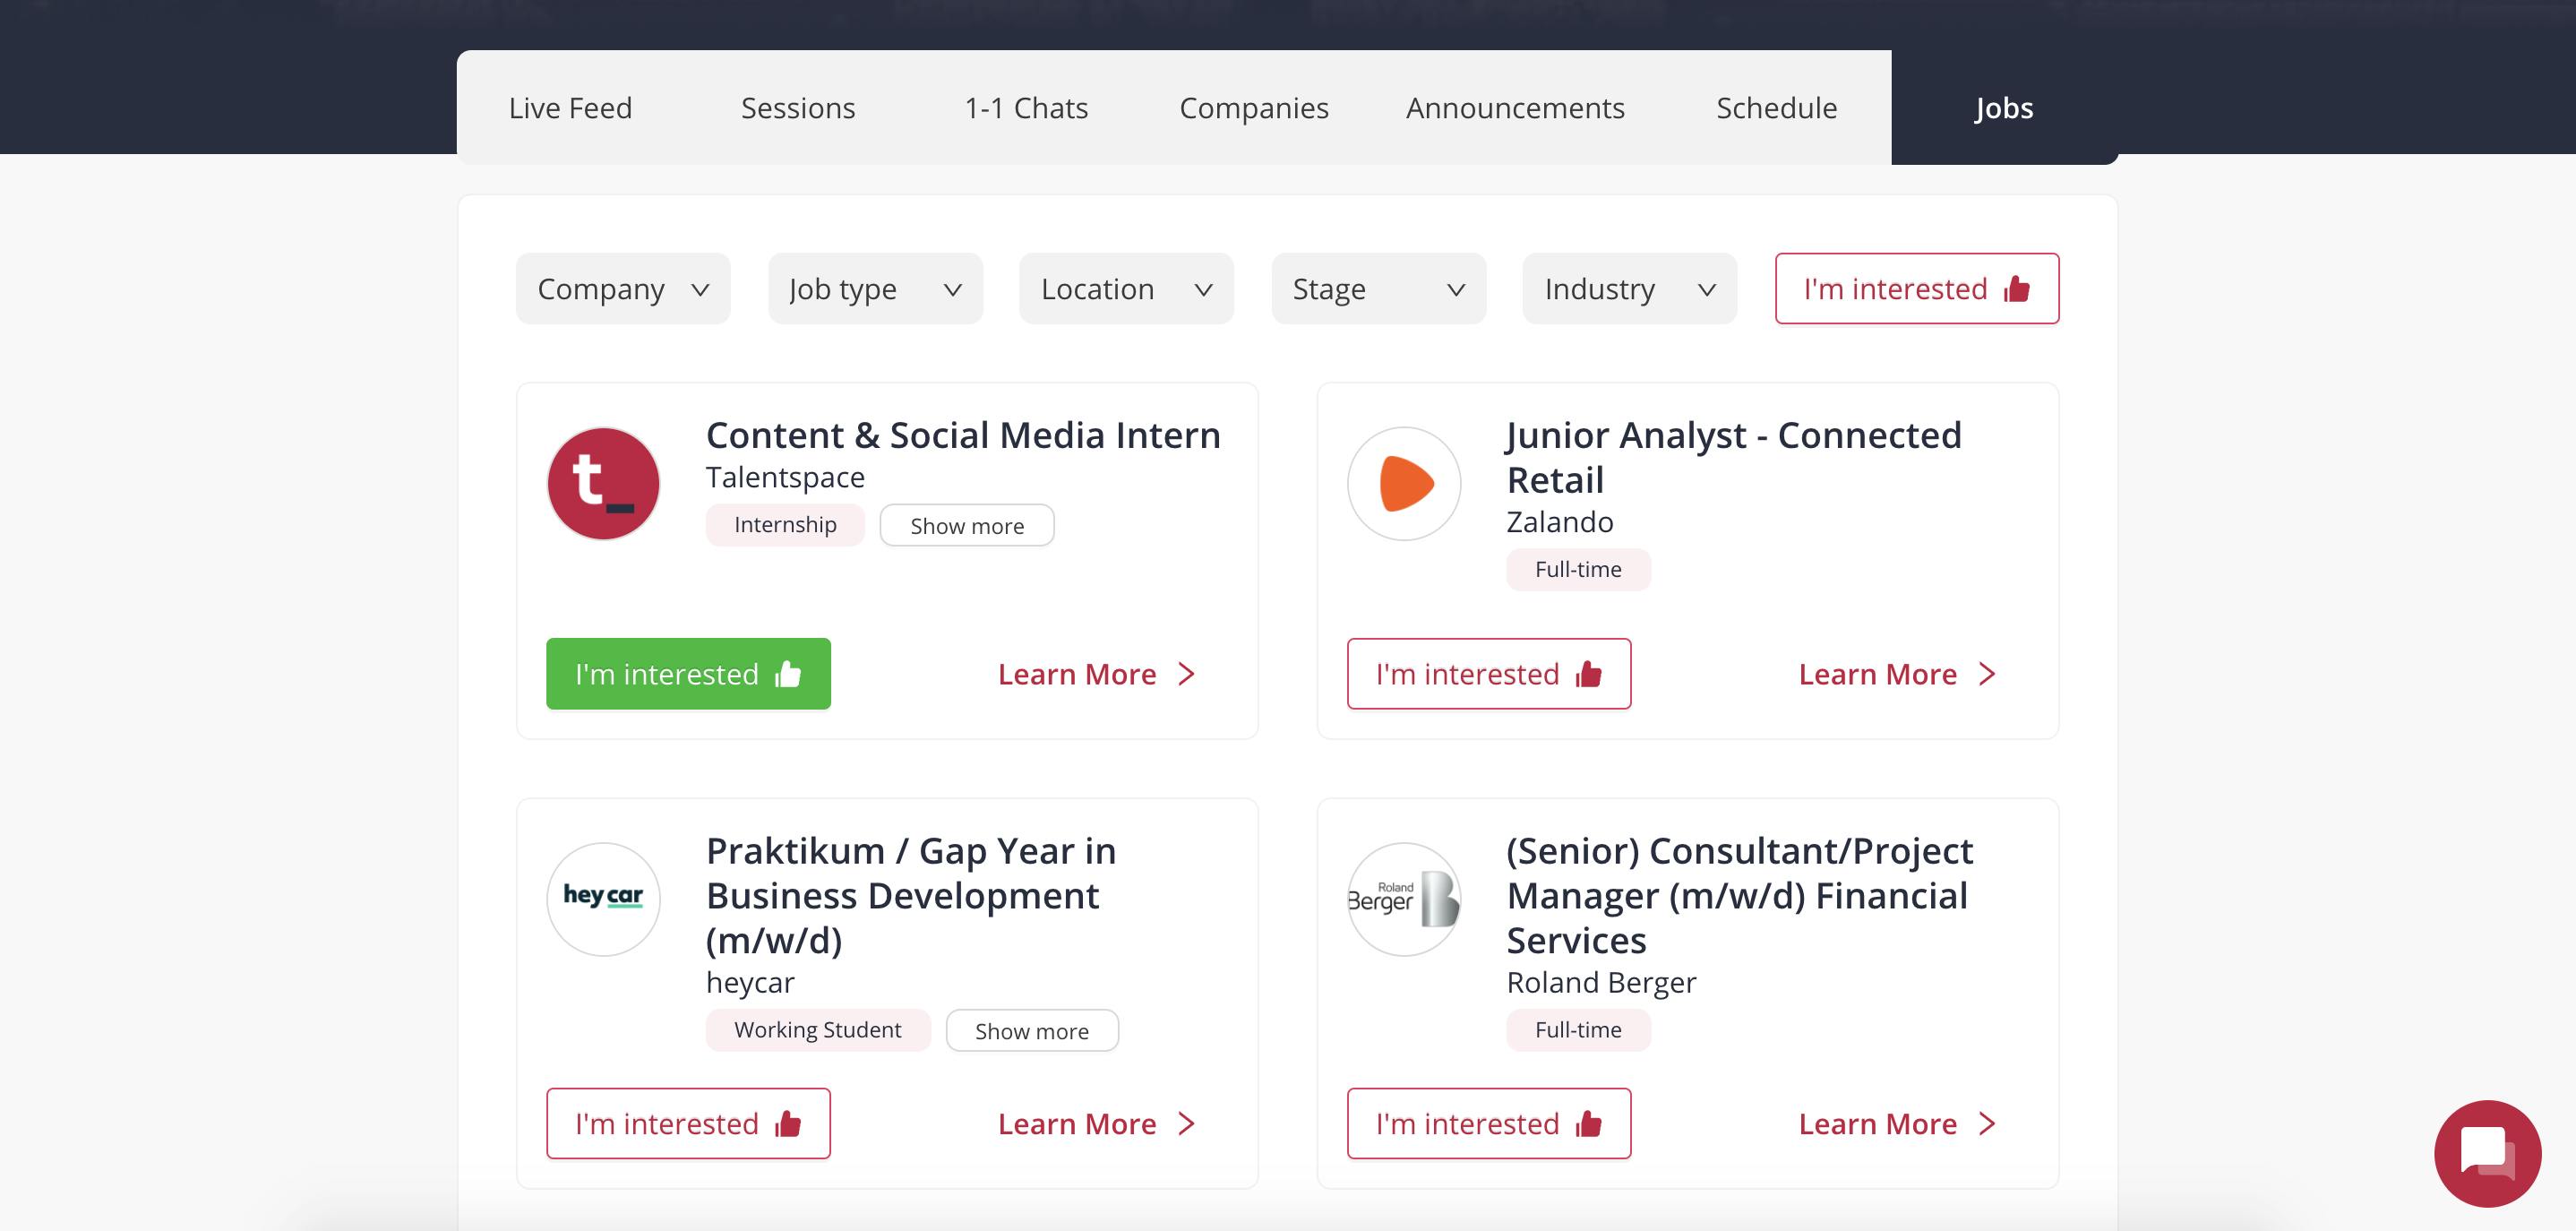Screen dimensions: 2576x1231
Task: Click the Roland Berger company name
Action: pos(1601,983)
